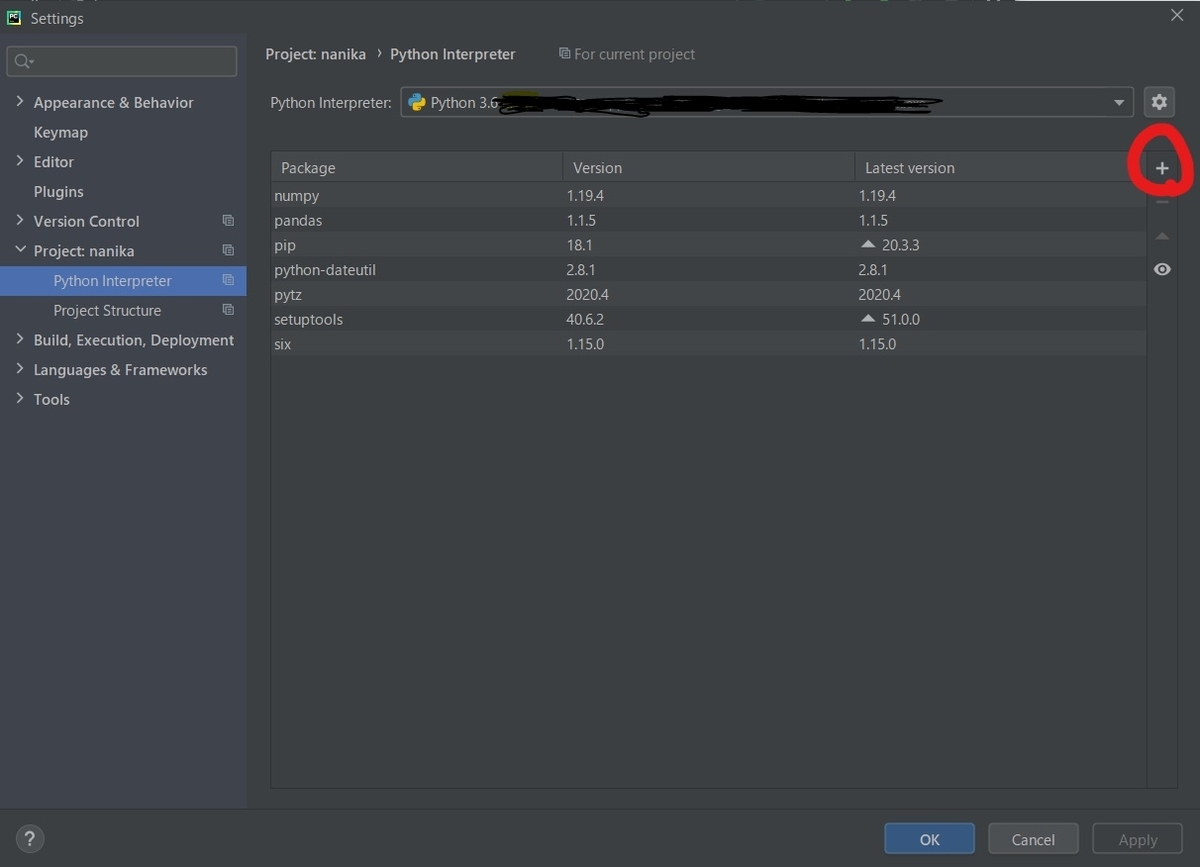Image resolution: width=1200 pixels, height=867 pixels.
Task: Click the Version column header
Action: tap(708, 168)
